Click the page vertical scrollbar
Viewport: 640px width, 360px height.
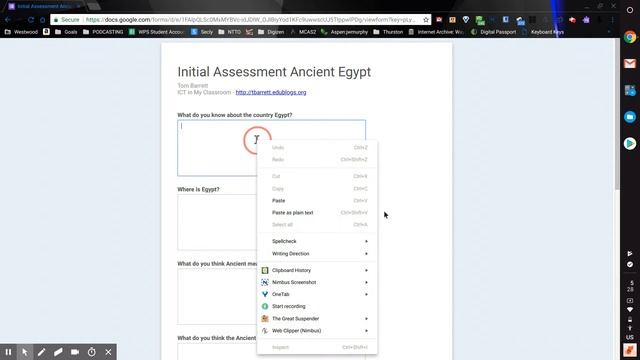(x=617, y=114)
